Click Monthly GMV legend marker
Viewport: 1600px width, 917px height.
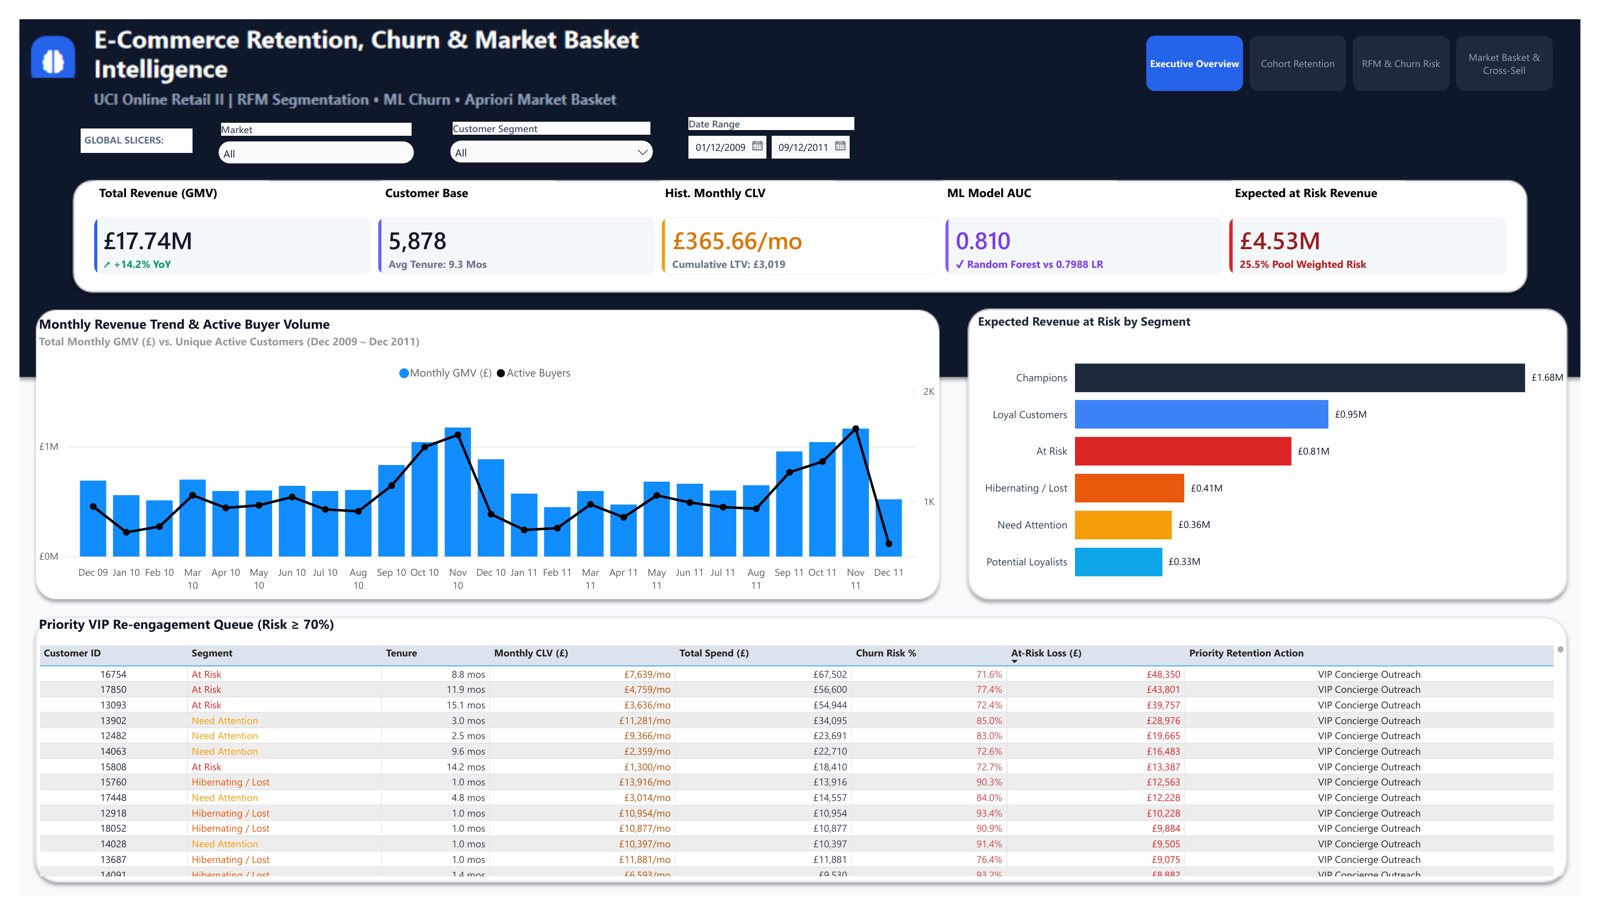click(404, 373)
